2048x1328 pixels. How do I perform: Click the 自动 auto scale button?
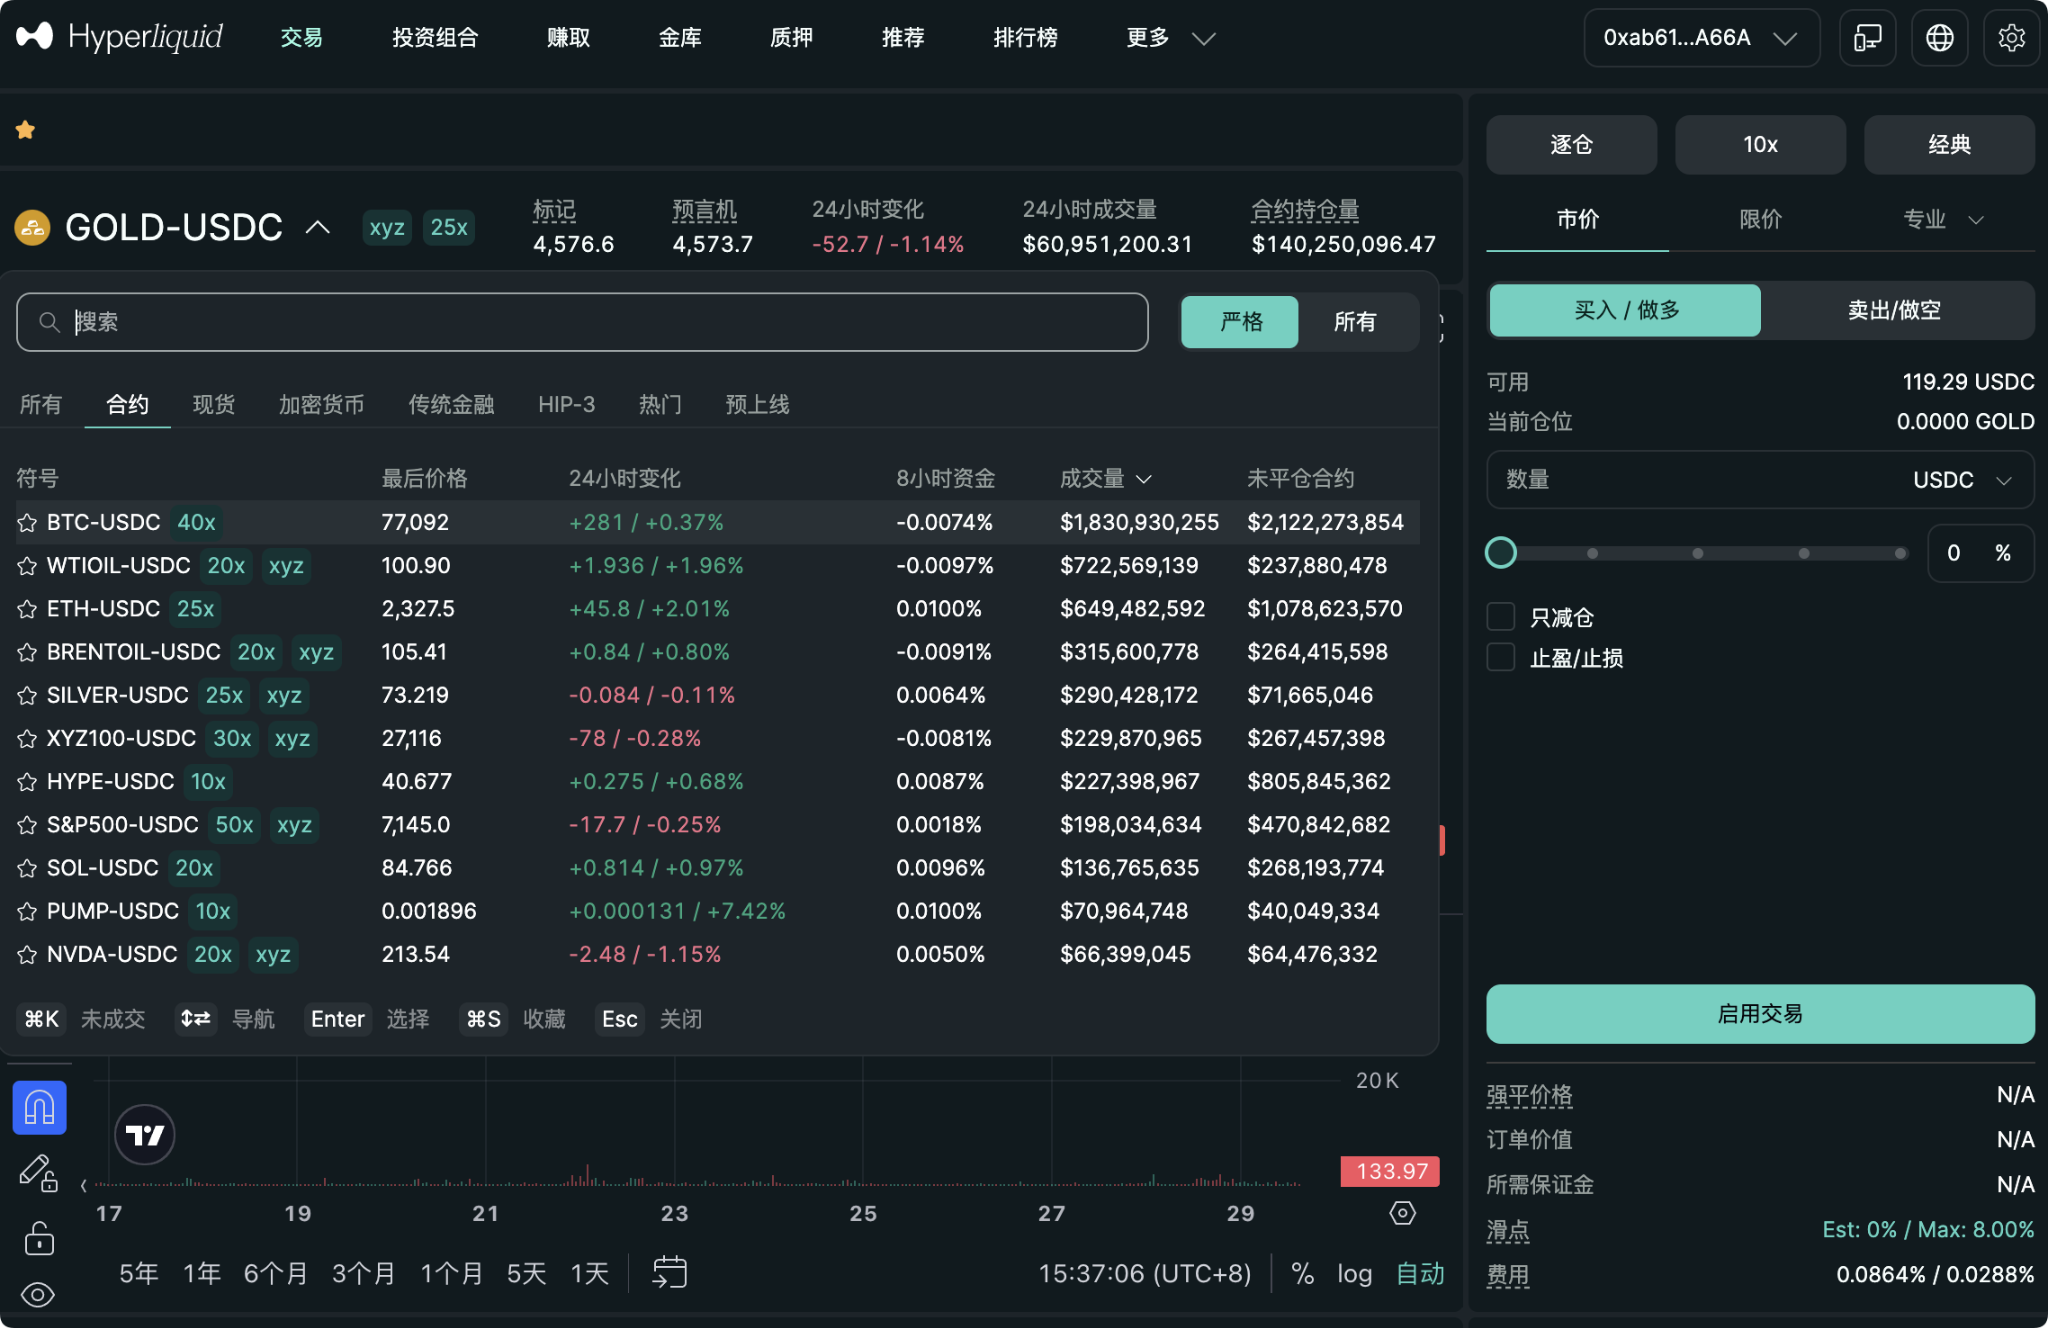coord(1420,1273)
